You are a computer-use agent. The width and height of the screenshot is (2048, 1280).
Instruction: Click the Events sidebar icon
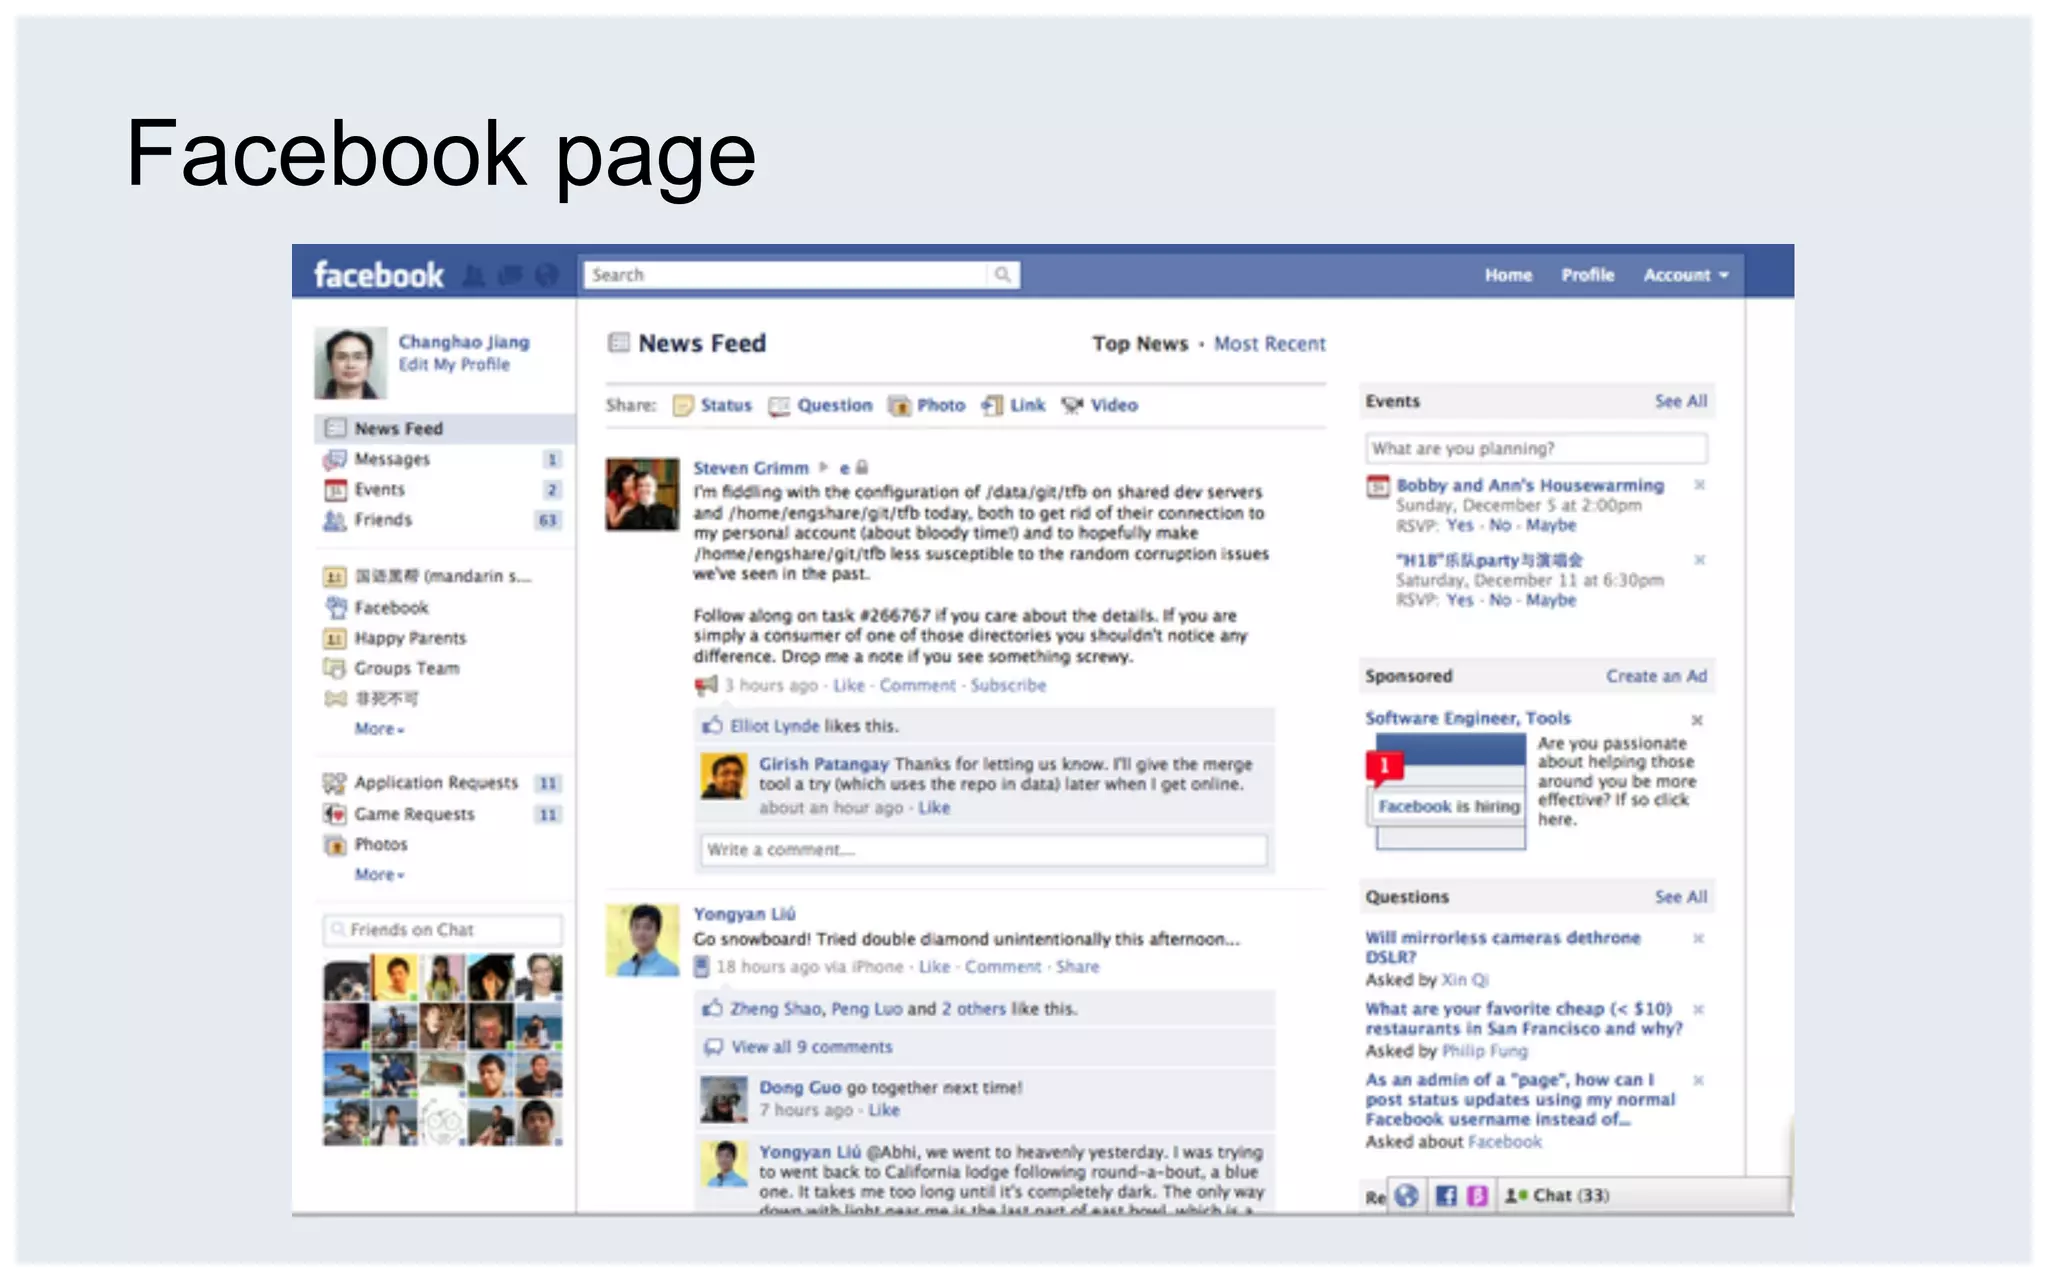coord(335,490)
